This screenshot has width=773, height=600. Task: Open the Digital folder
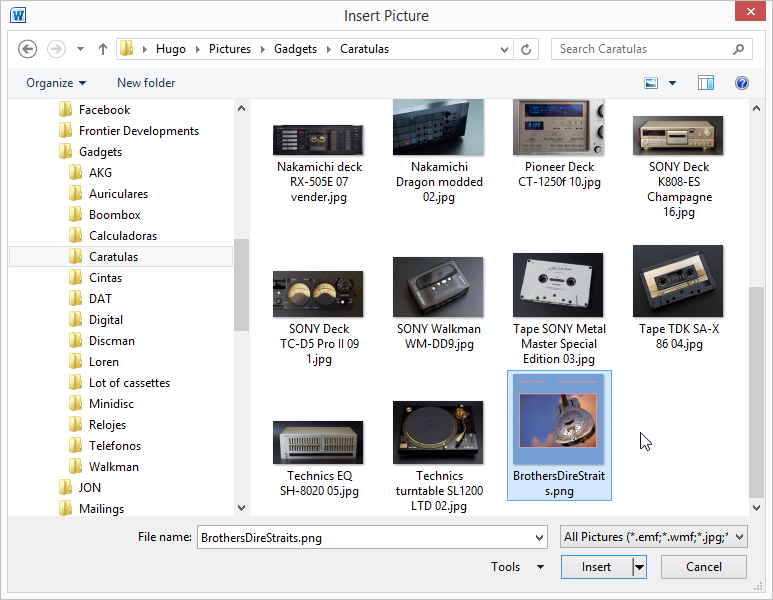105,320
